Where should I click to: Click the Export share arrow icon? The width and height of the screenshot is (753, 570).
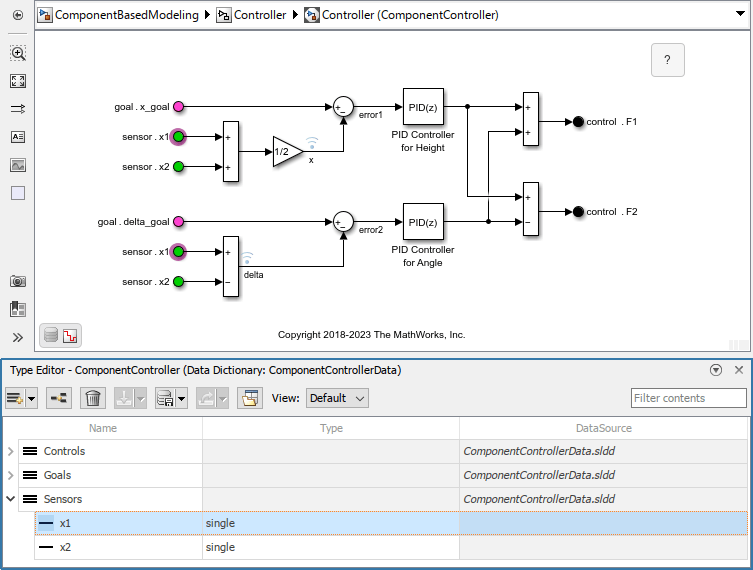tap(206, 398)
